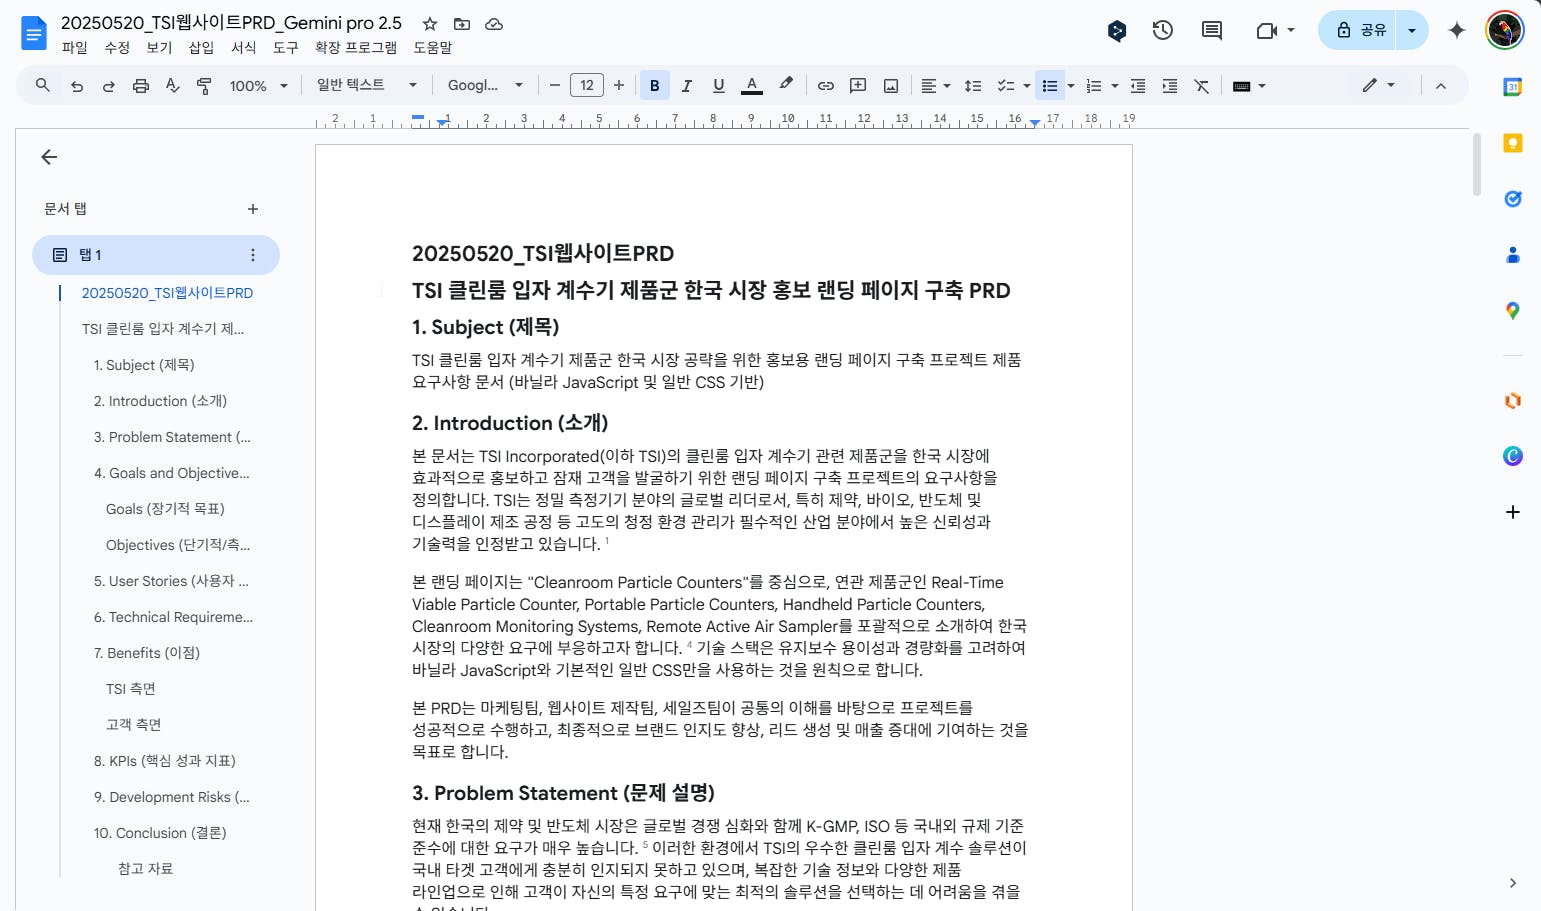
Task: Toggle the checklist
Action: [1006, 86]
